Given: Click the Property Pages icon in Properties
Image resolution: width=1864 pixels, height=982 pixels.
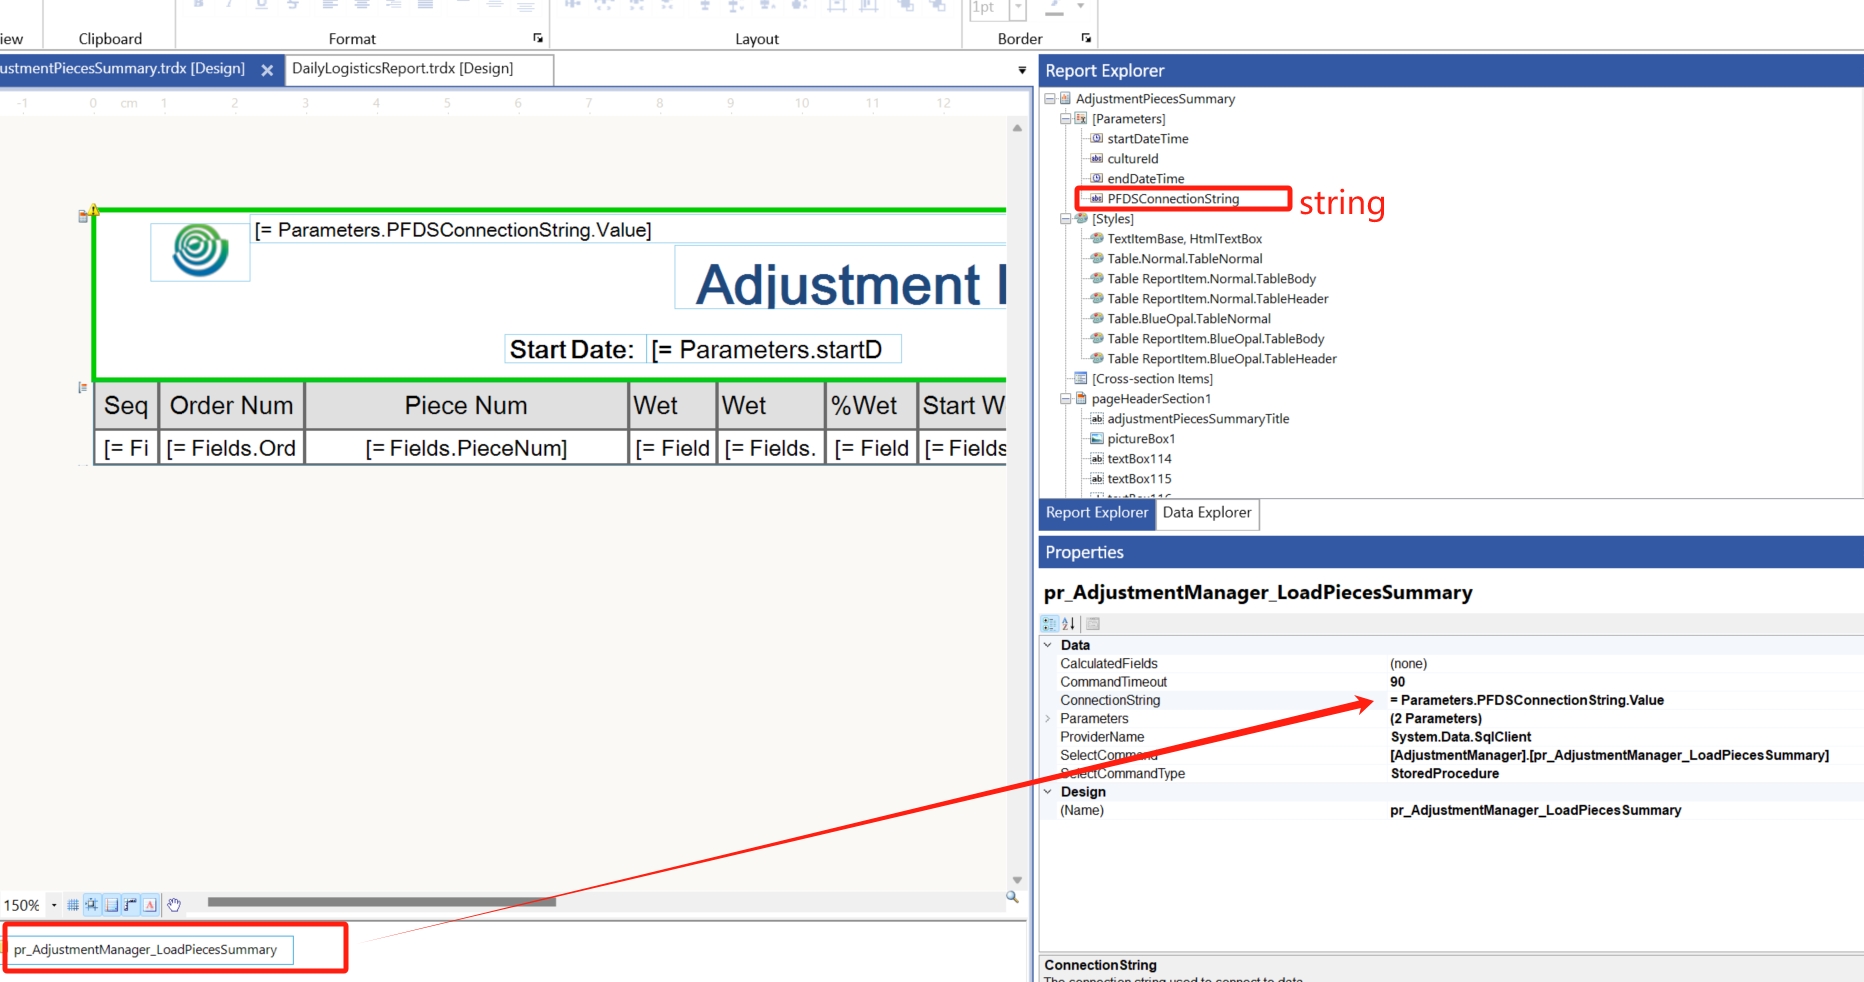Looking at the screenshot, I should point(1093,624).
